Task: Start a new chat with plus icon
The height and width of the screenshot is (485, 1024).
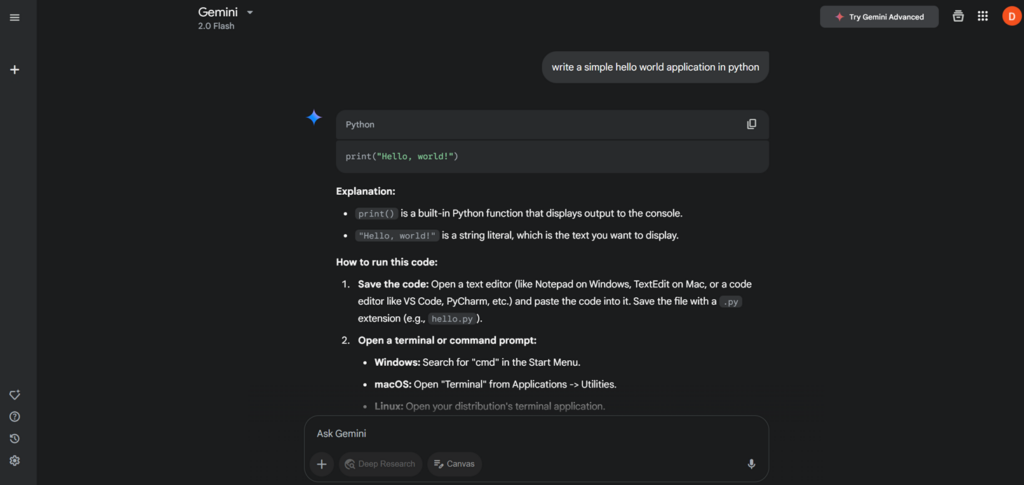Action: pyautogui.click(x=15, y=70)
